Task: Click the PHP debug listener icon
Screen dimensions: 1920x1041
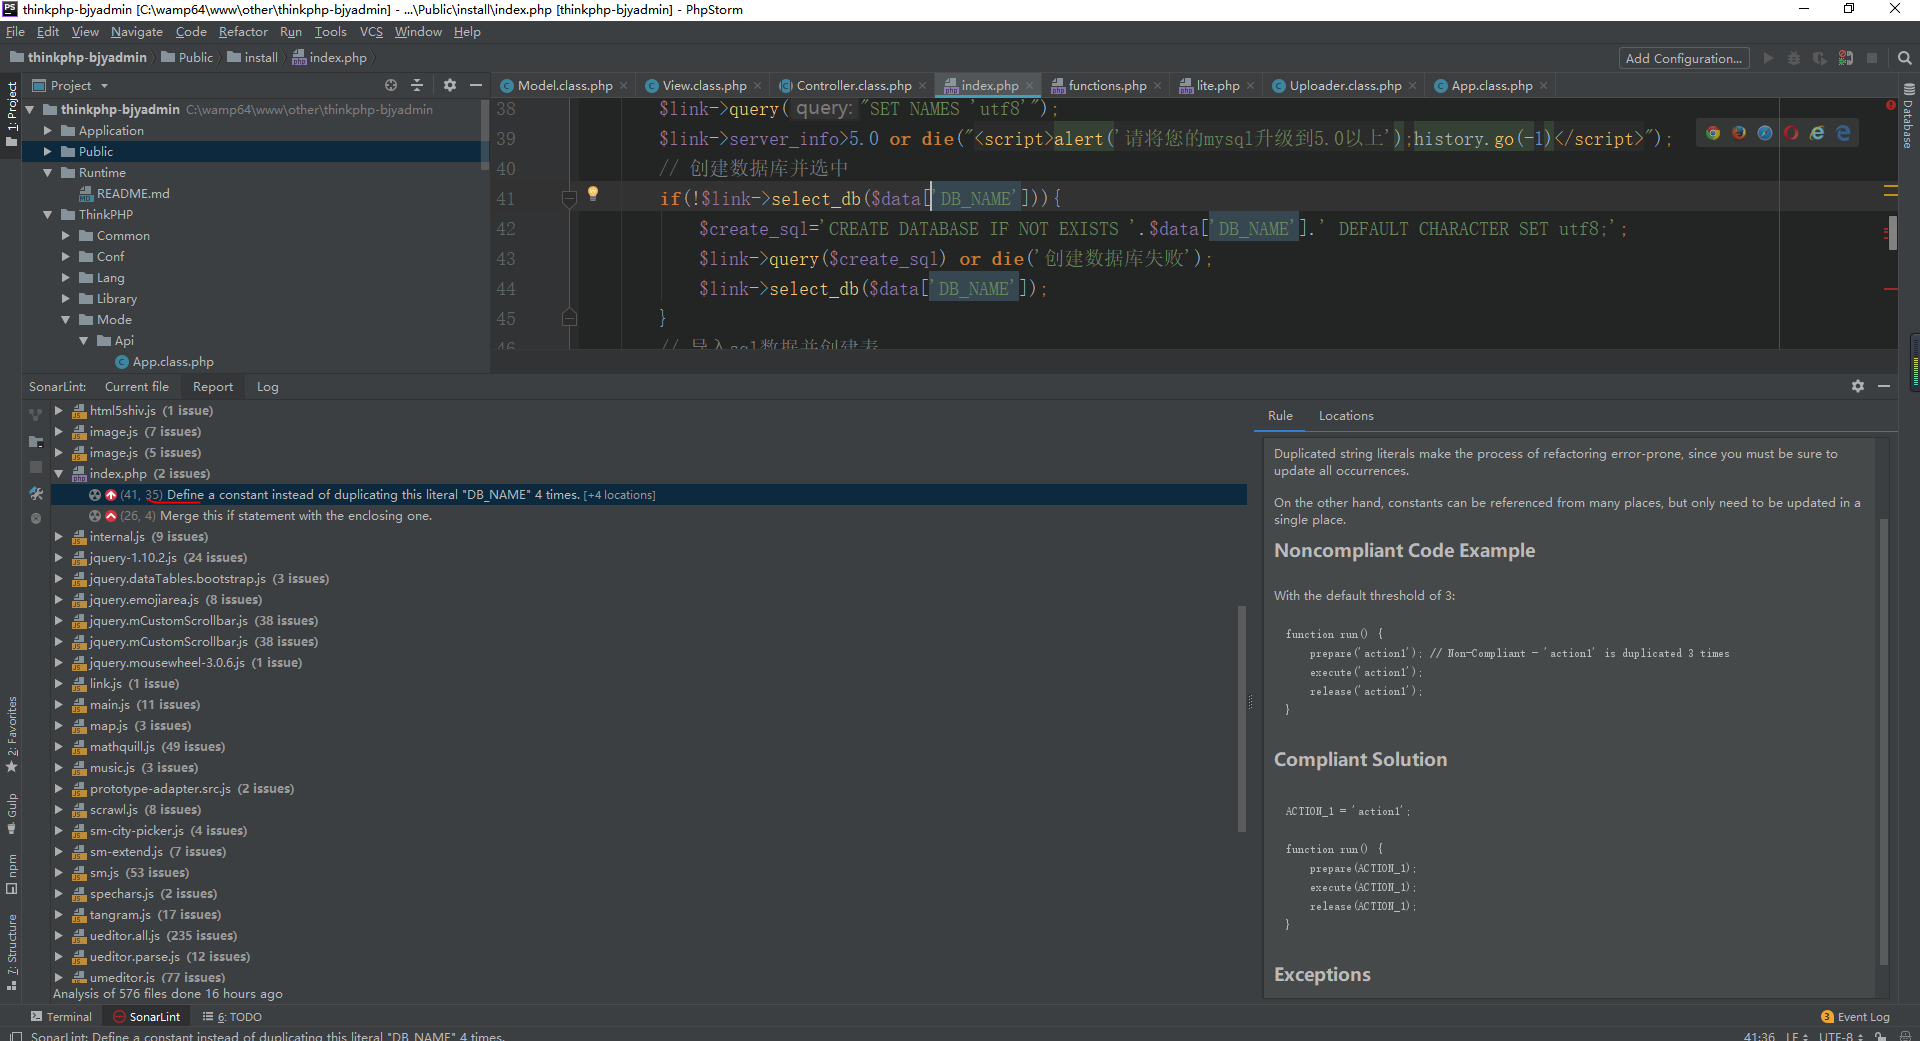Action: coord(1845,59)
